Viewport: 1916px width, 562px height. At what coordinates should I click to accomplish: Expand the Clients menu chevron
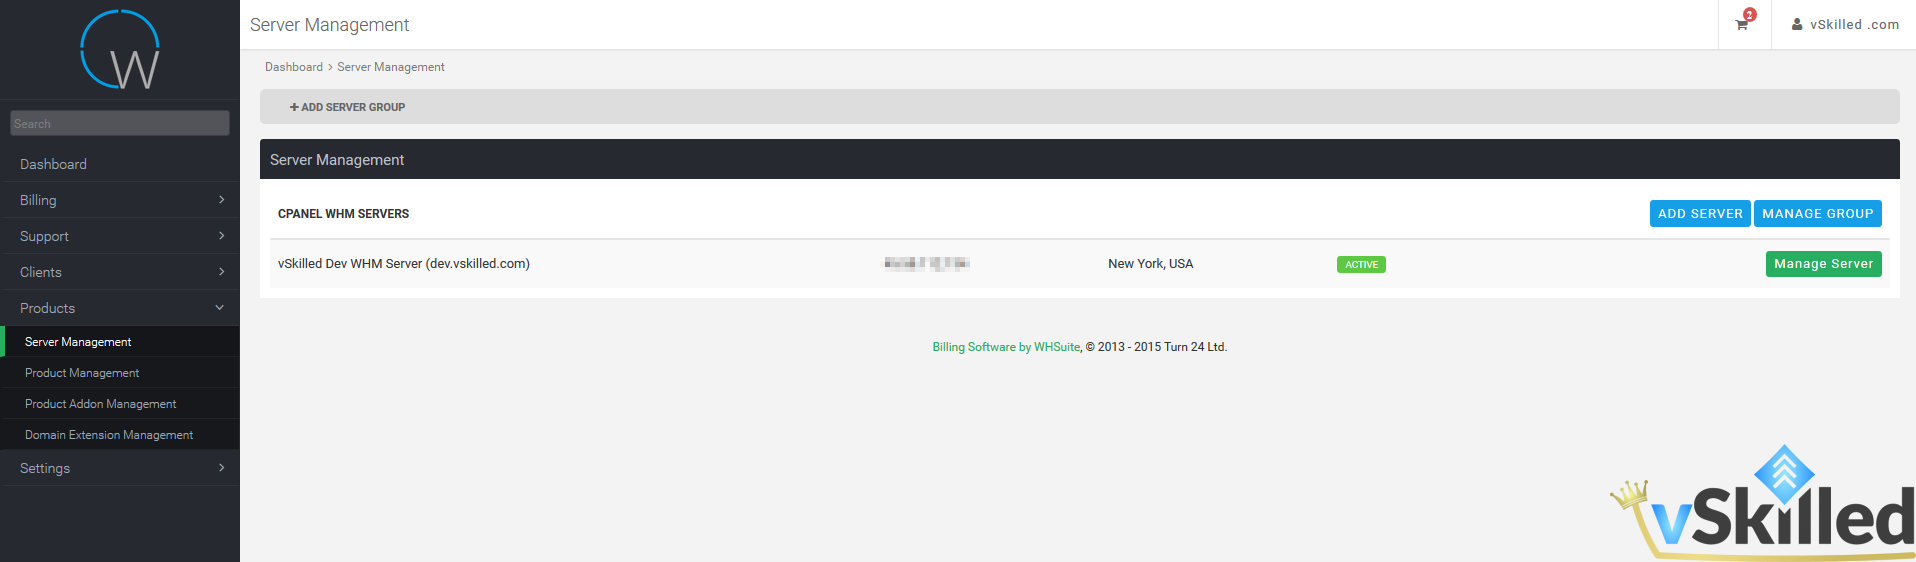(x=221, y=272)
